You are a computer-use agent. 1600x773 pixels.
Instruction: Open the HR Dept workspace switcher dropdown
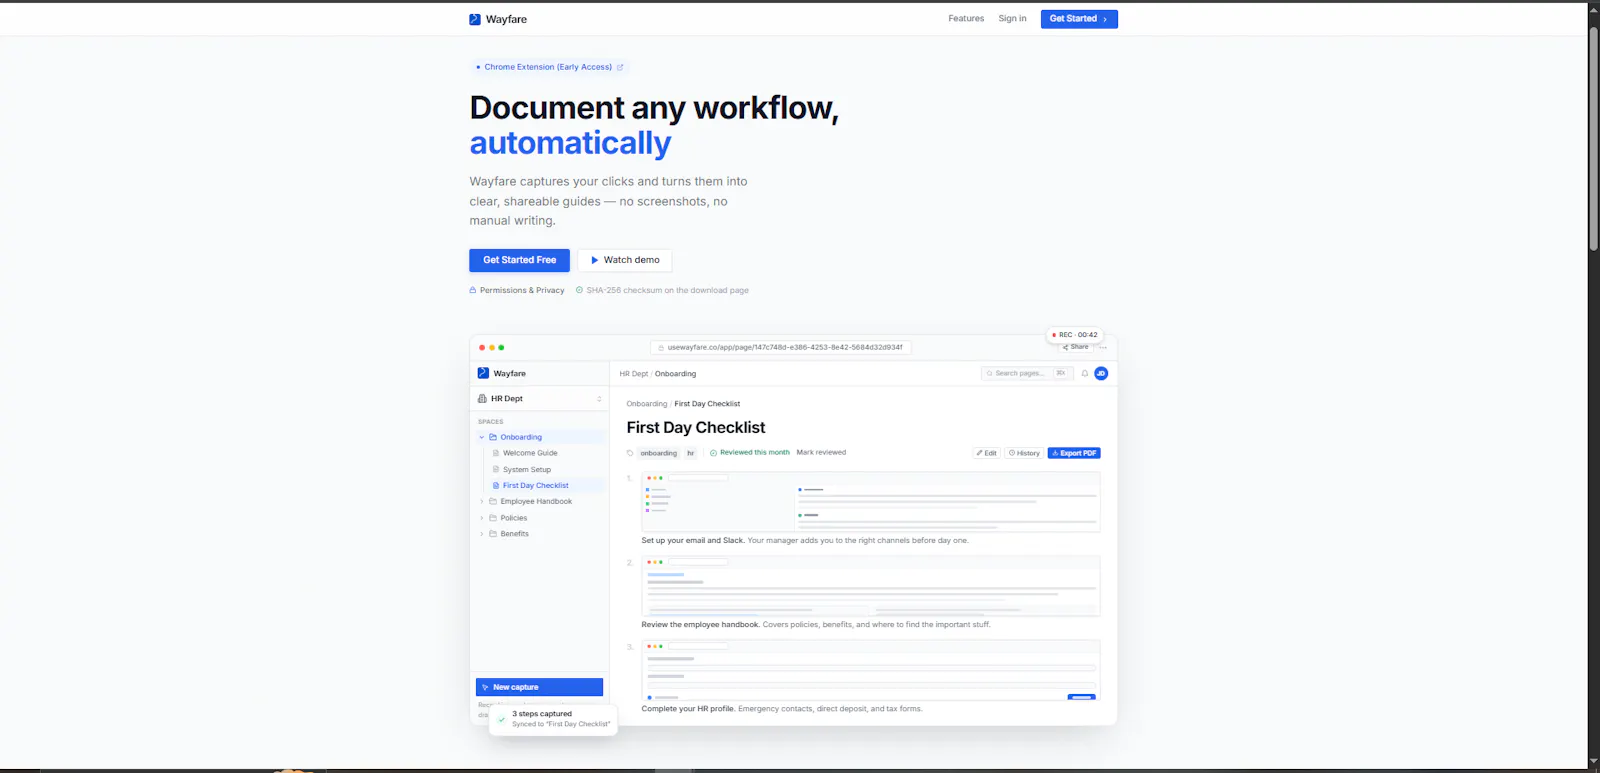539,399
